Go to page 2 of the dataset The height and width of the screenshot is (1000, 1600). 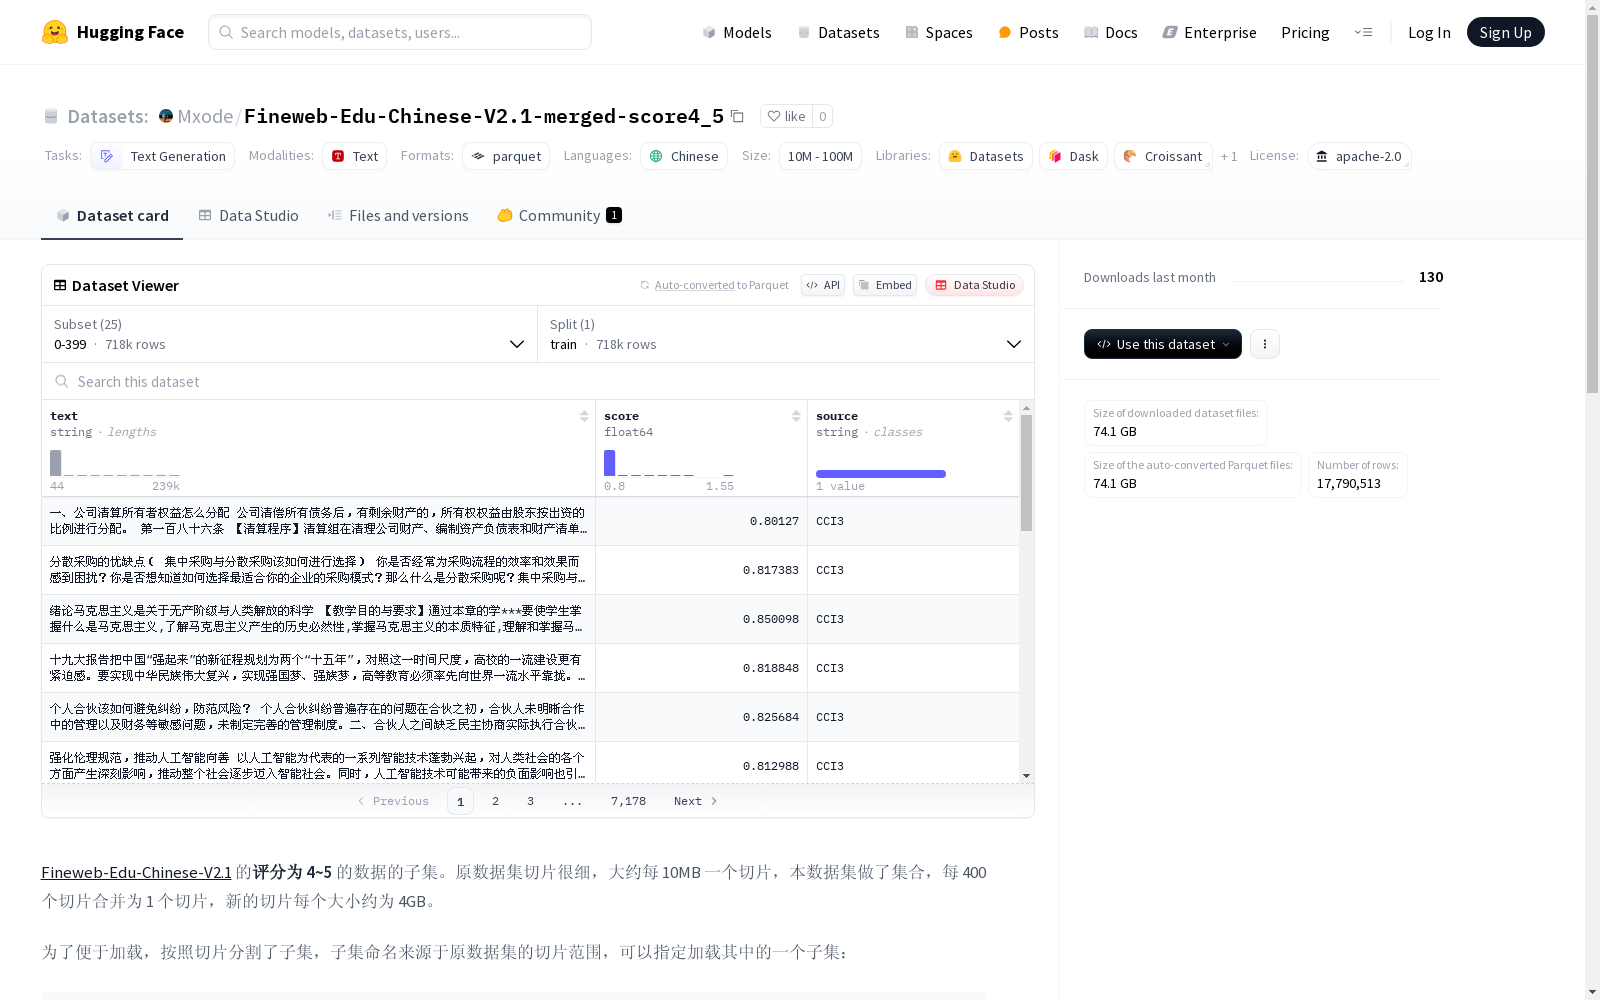495,801
